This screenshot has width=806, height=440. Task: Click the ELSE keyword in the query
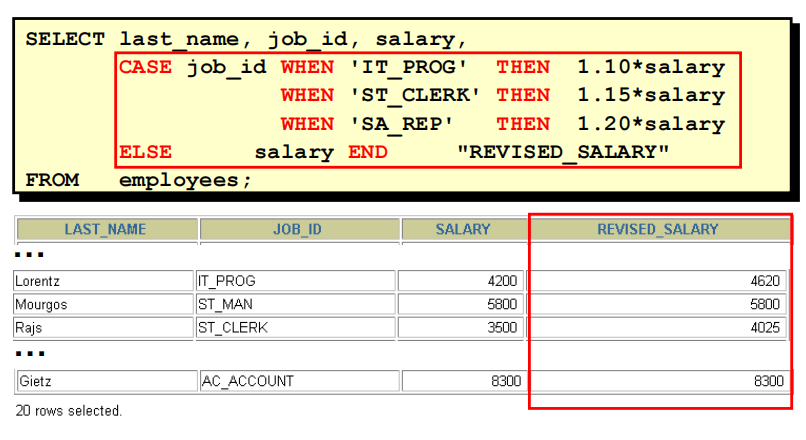(145, 152)
